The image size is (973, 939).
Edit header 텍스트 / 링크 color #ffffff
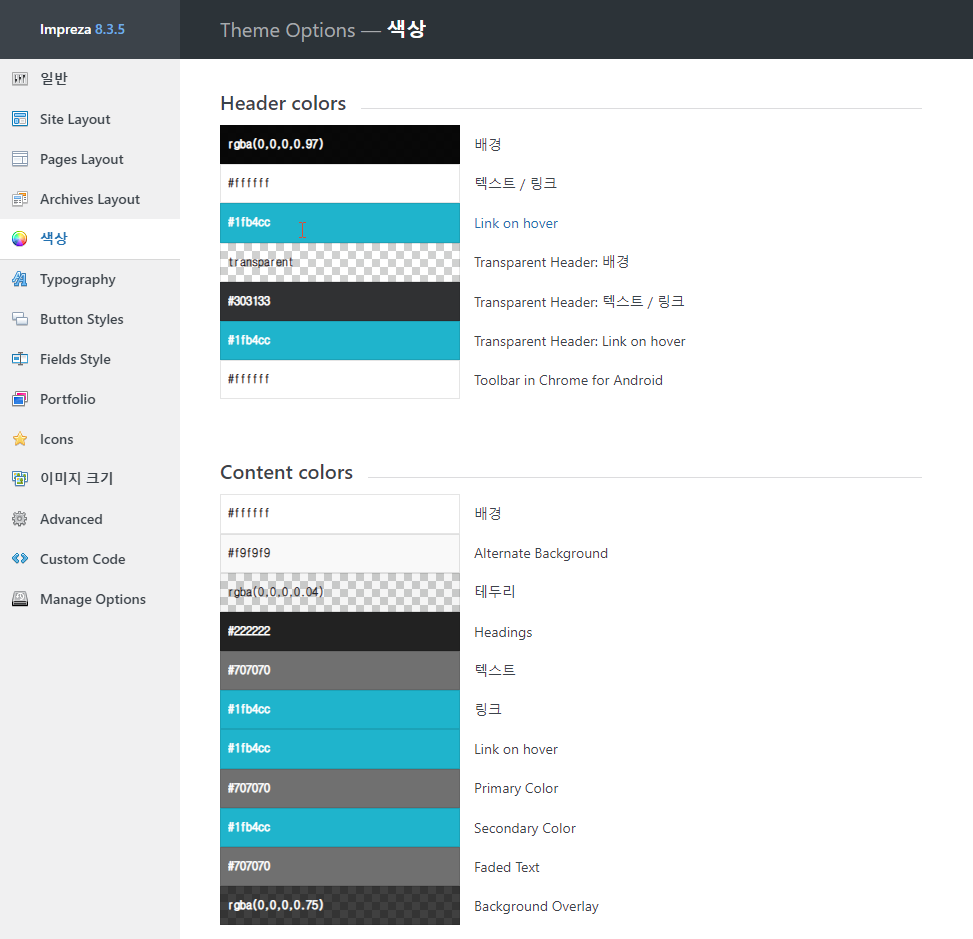tap(339, 183)
